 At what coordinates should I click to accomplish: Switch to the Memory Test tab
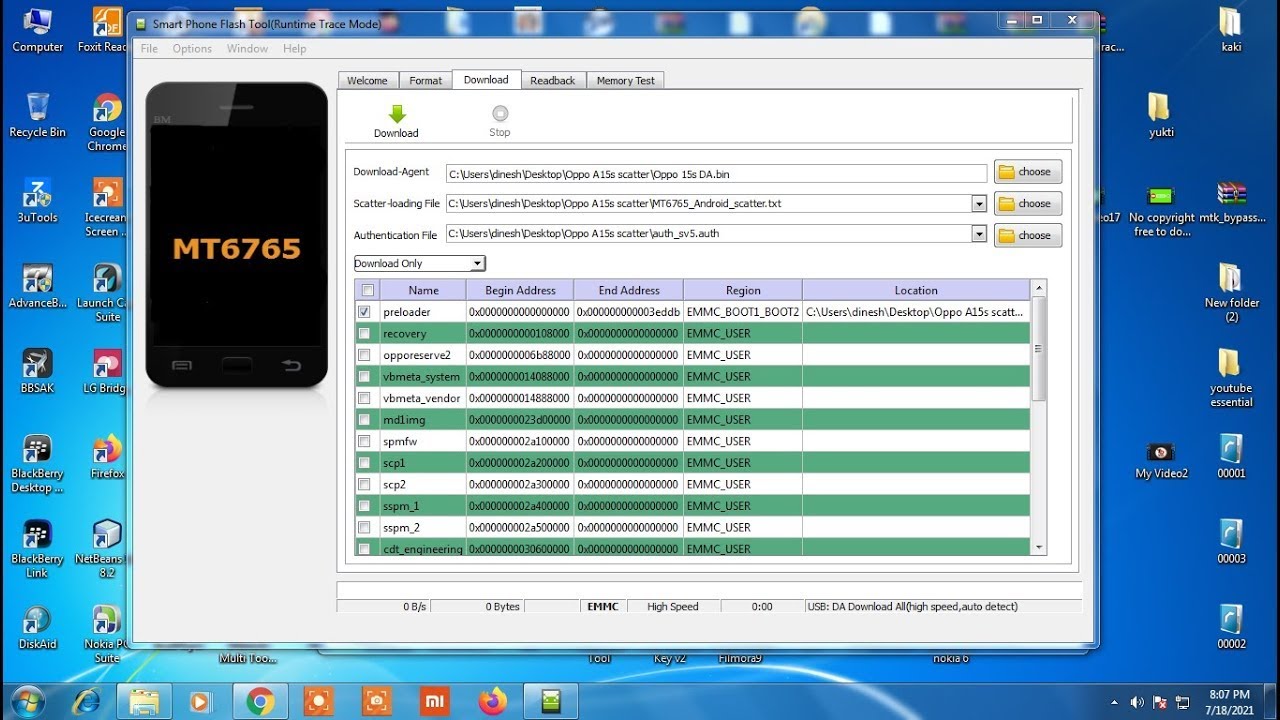pos(626,80)
